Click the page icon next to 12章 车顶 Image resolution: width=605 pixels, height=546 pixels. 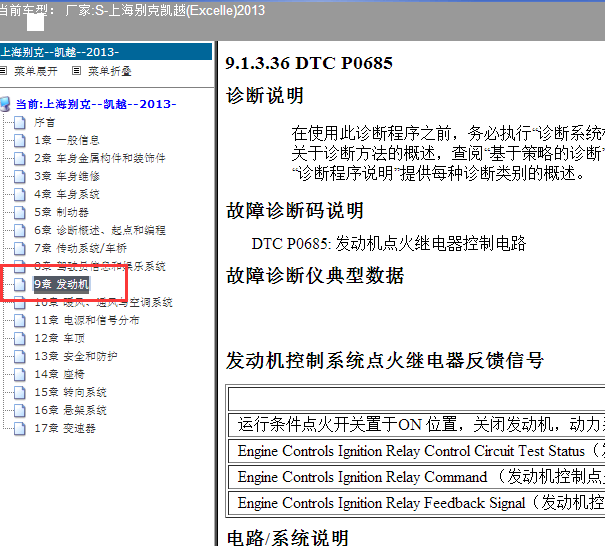tap(20, 339)
